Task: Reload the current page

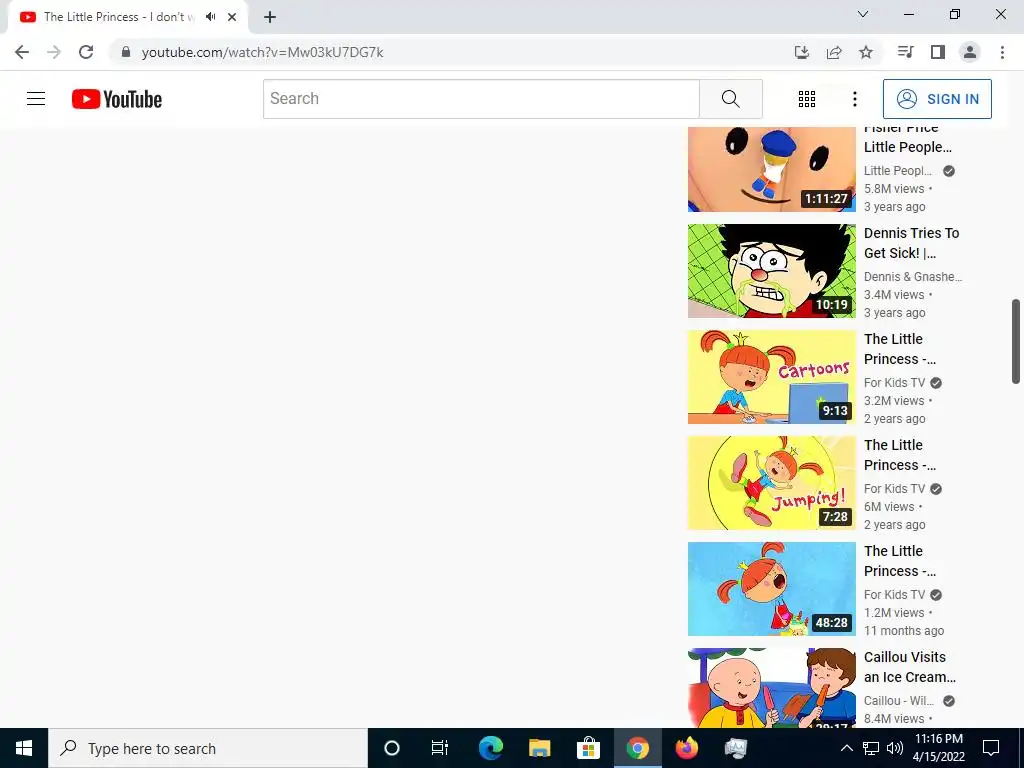Action: 86,52
